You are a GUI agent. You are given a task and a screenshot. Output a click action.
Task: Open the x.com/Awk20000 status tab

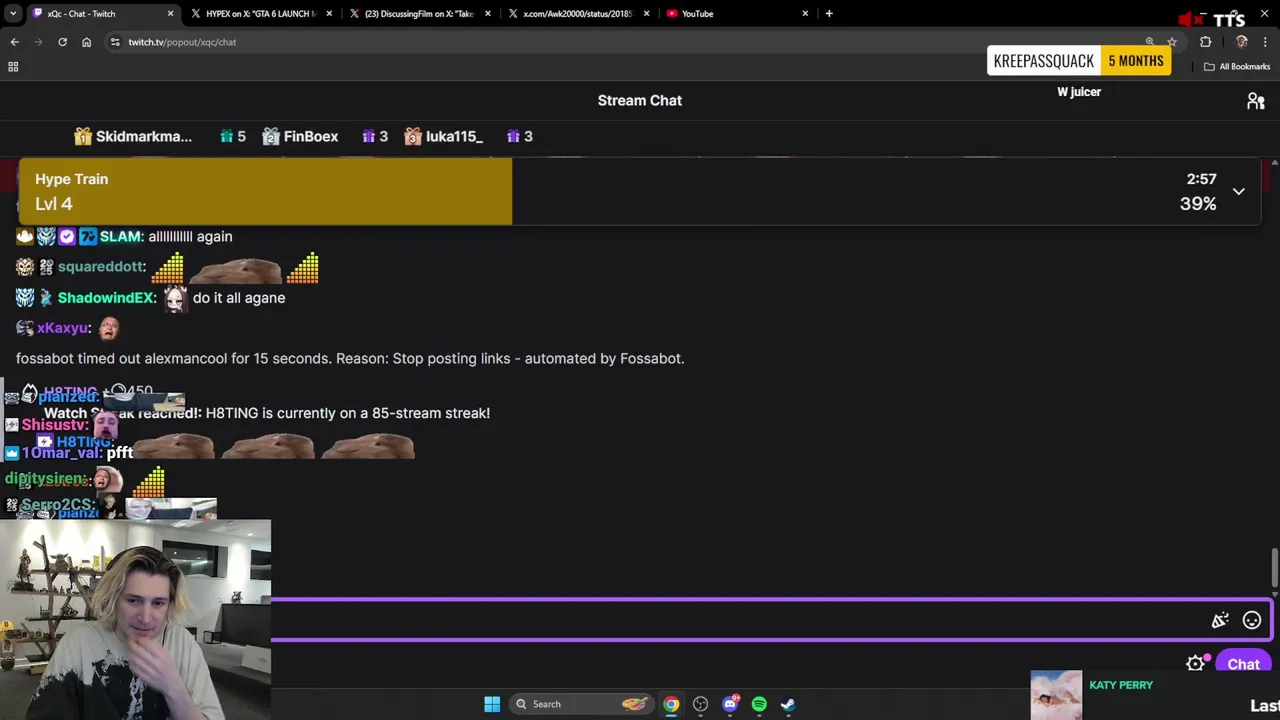click(x=579, y=14)
